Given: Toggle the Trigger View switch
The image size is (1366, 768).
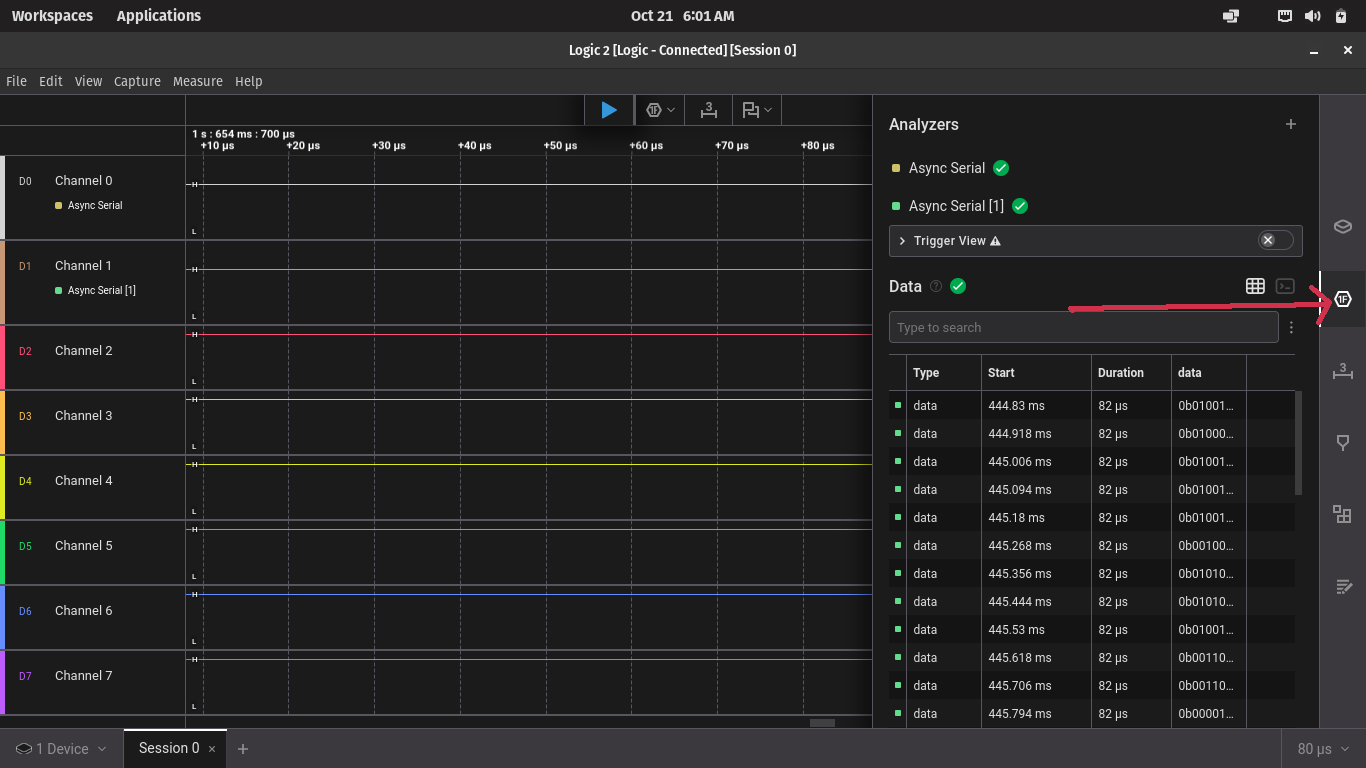Looking at the screenshot, I should click(1275, 240).
